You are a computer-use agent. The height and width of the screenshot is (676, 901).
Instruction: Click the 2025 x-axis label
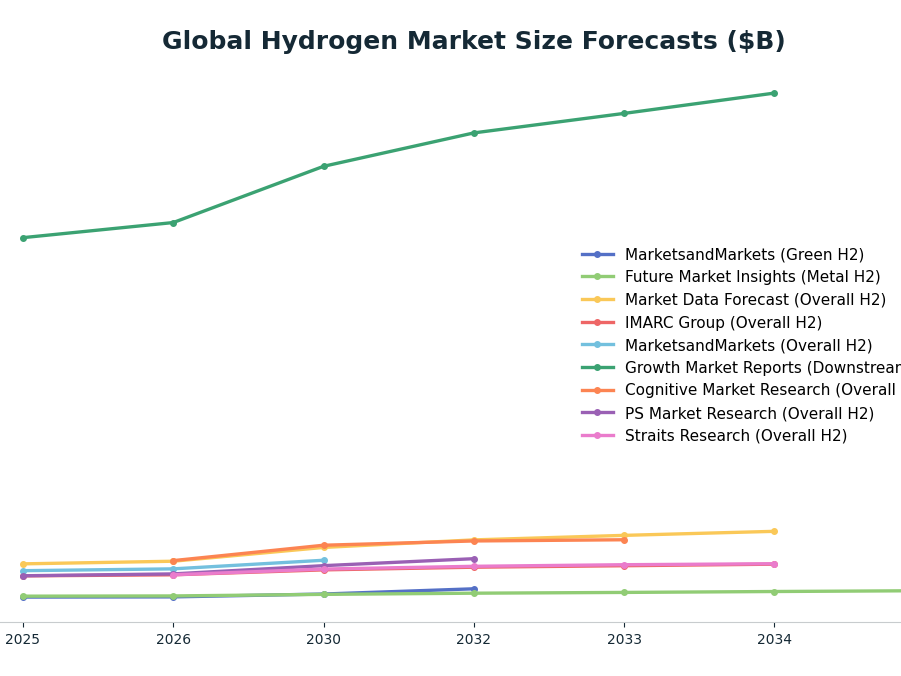(x=22, y=640)
